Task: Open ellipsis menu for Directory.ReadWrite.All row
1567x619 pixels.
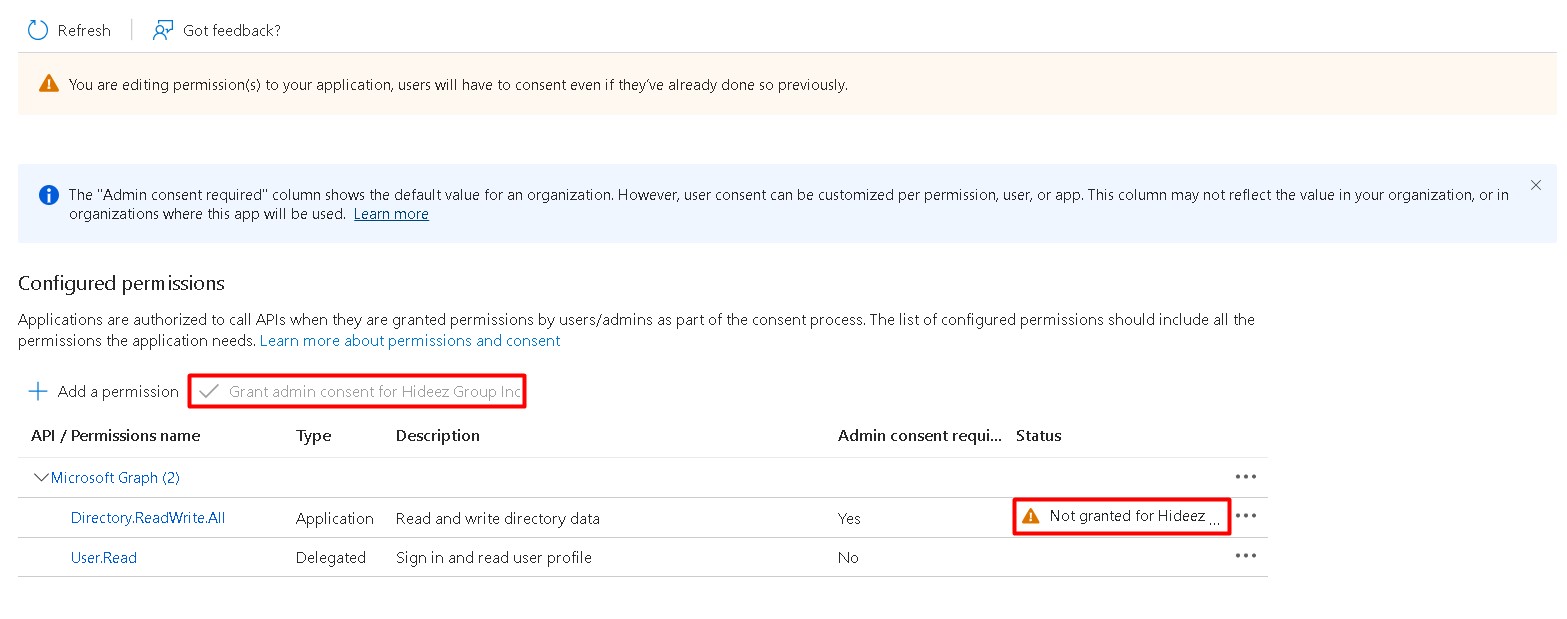Action: pos(1245,516)
